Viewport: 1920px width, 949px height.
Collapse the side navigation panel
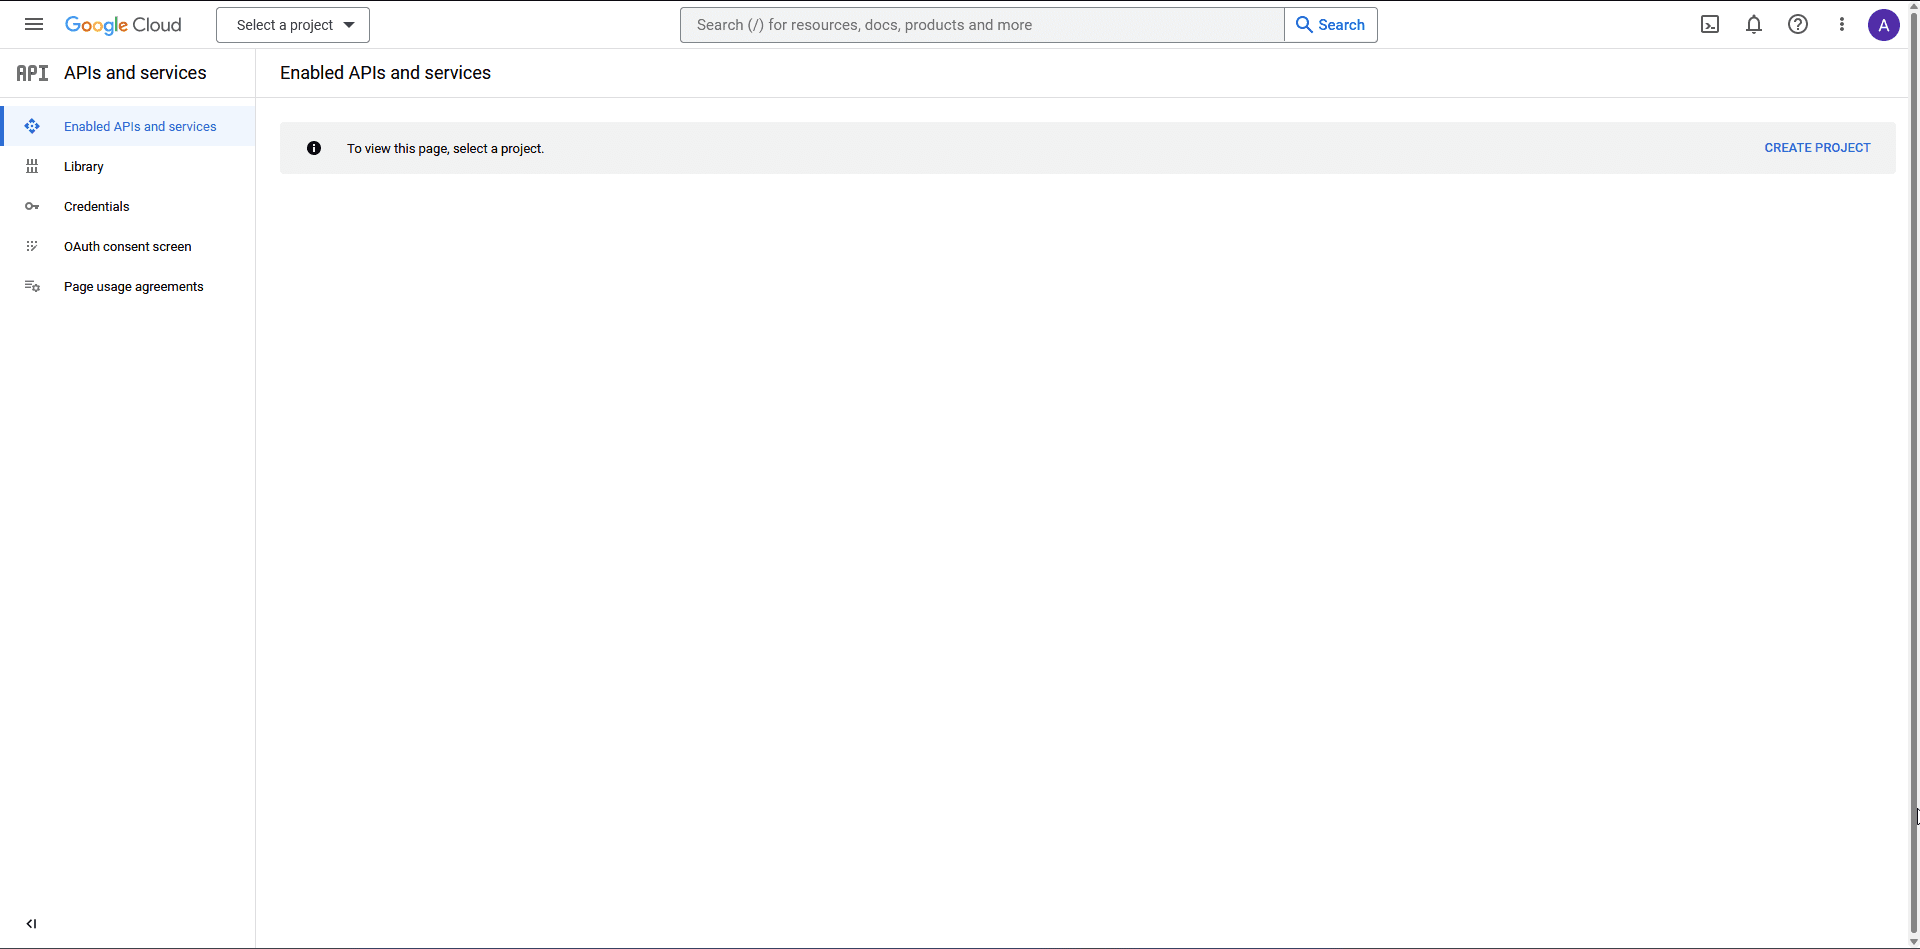click(x=31, y=923)
